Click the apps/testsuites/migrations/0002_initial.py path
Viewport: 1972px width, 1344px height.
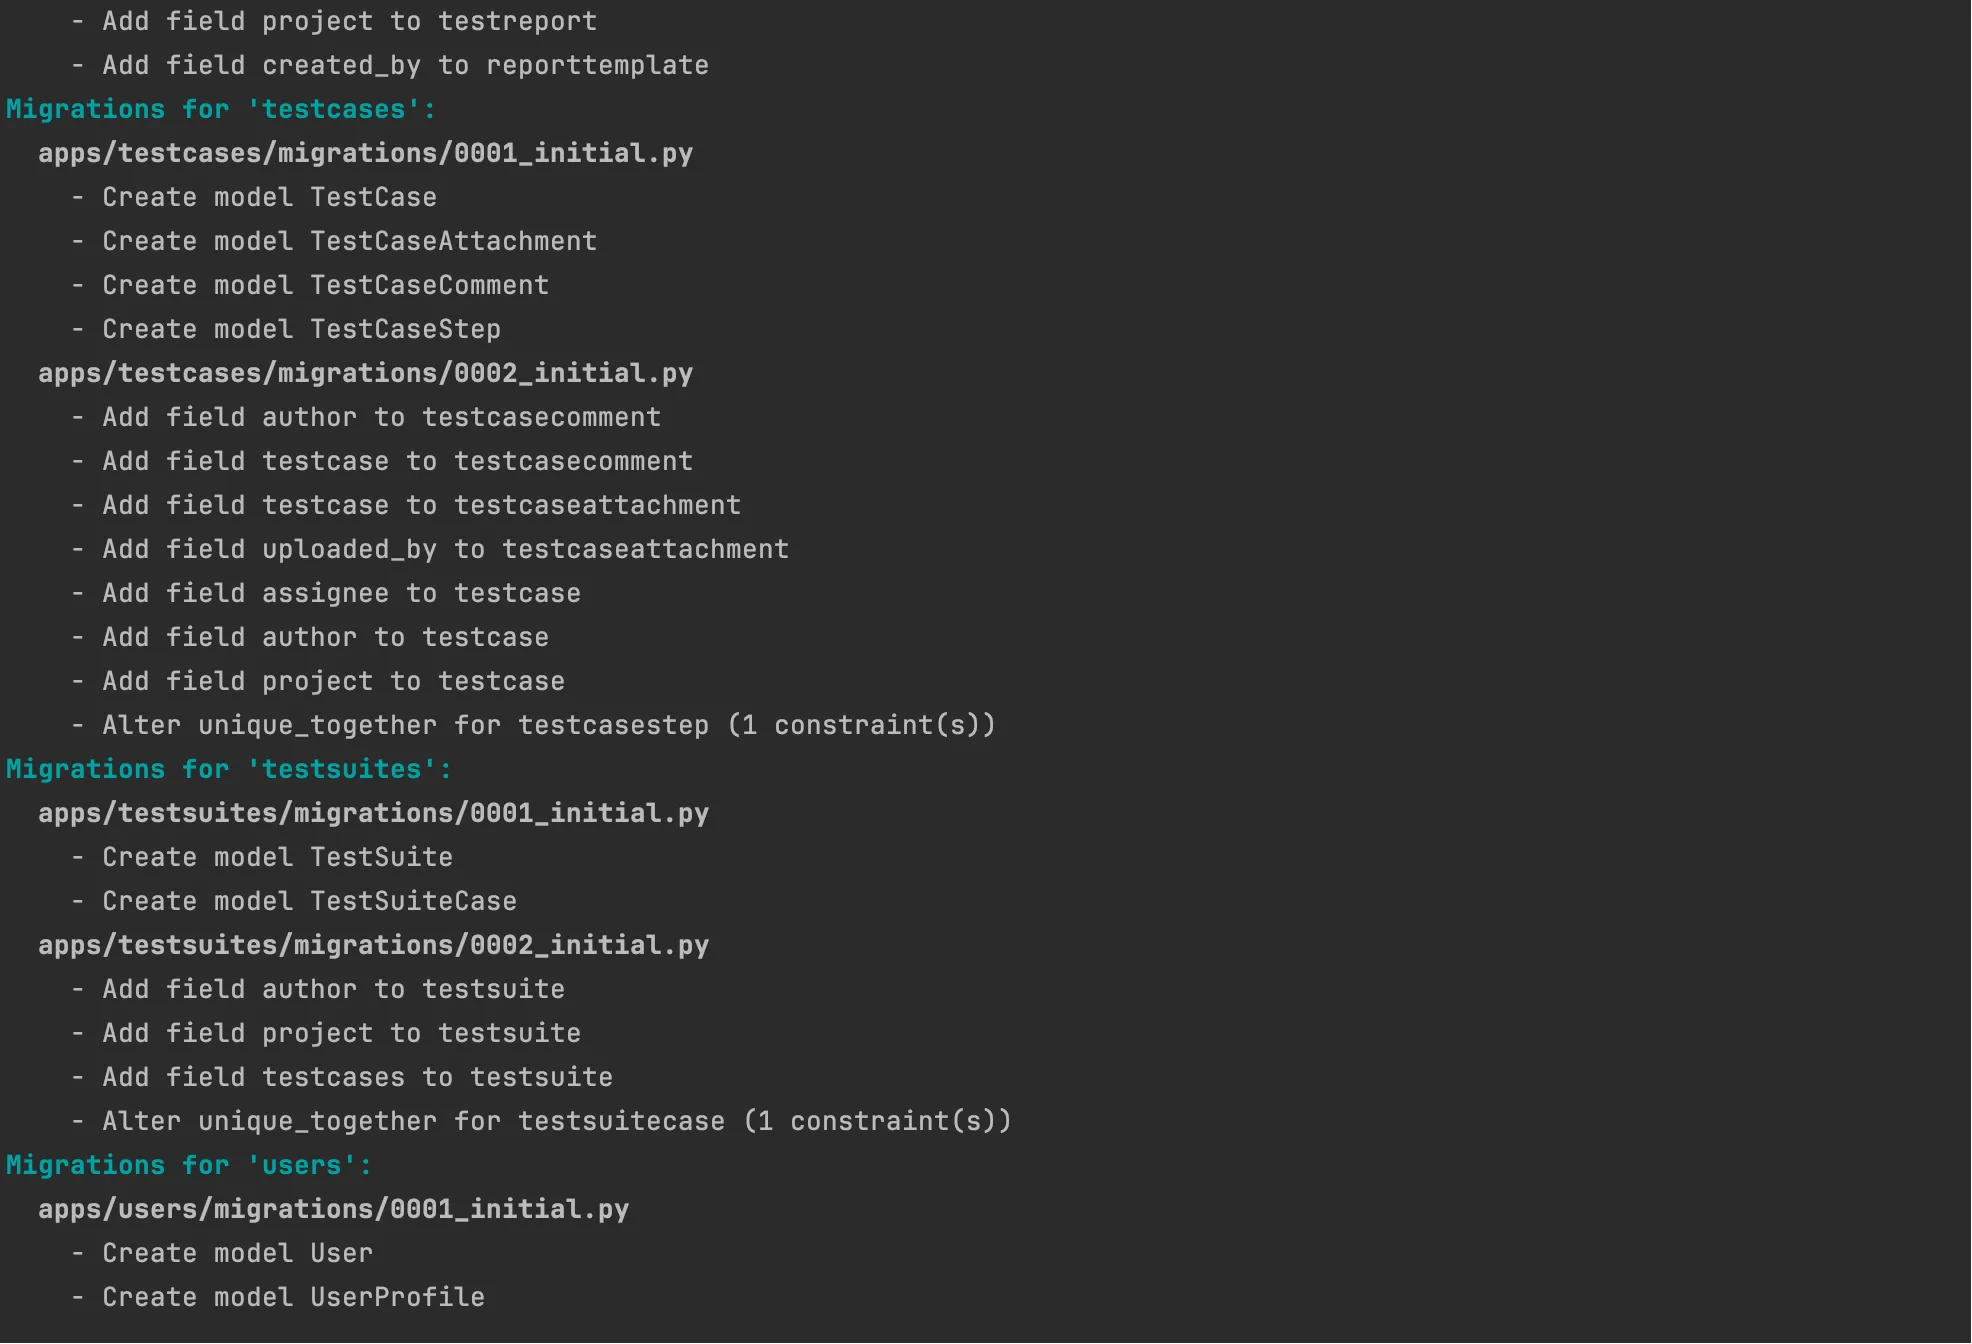coord(373,945)
